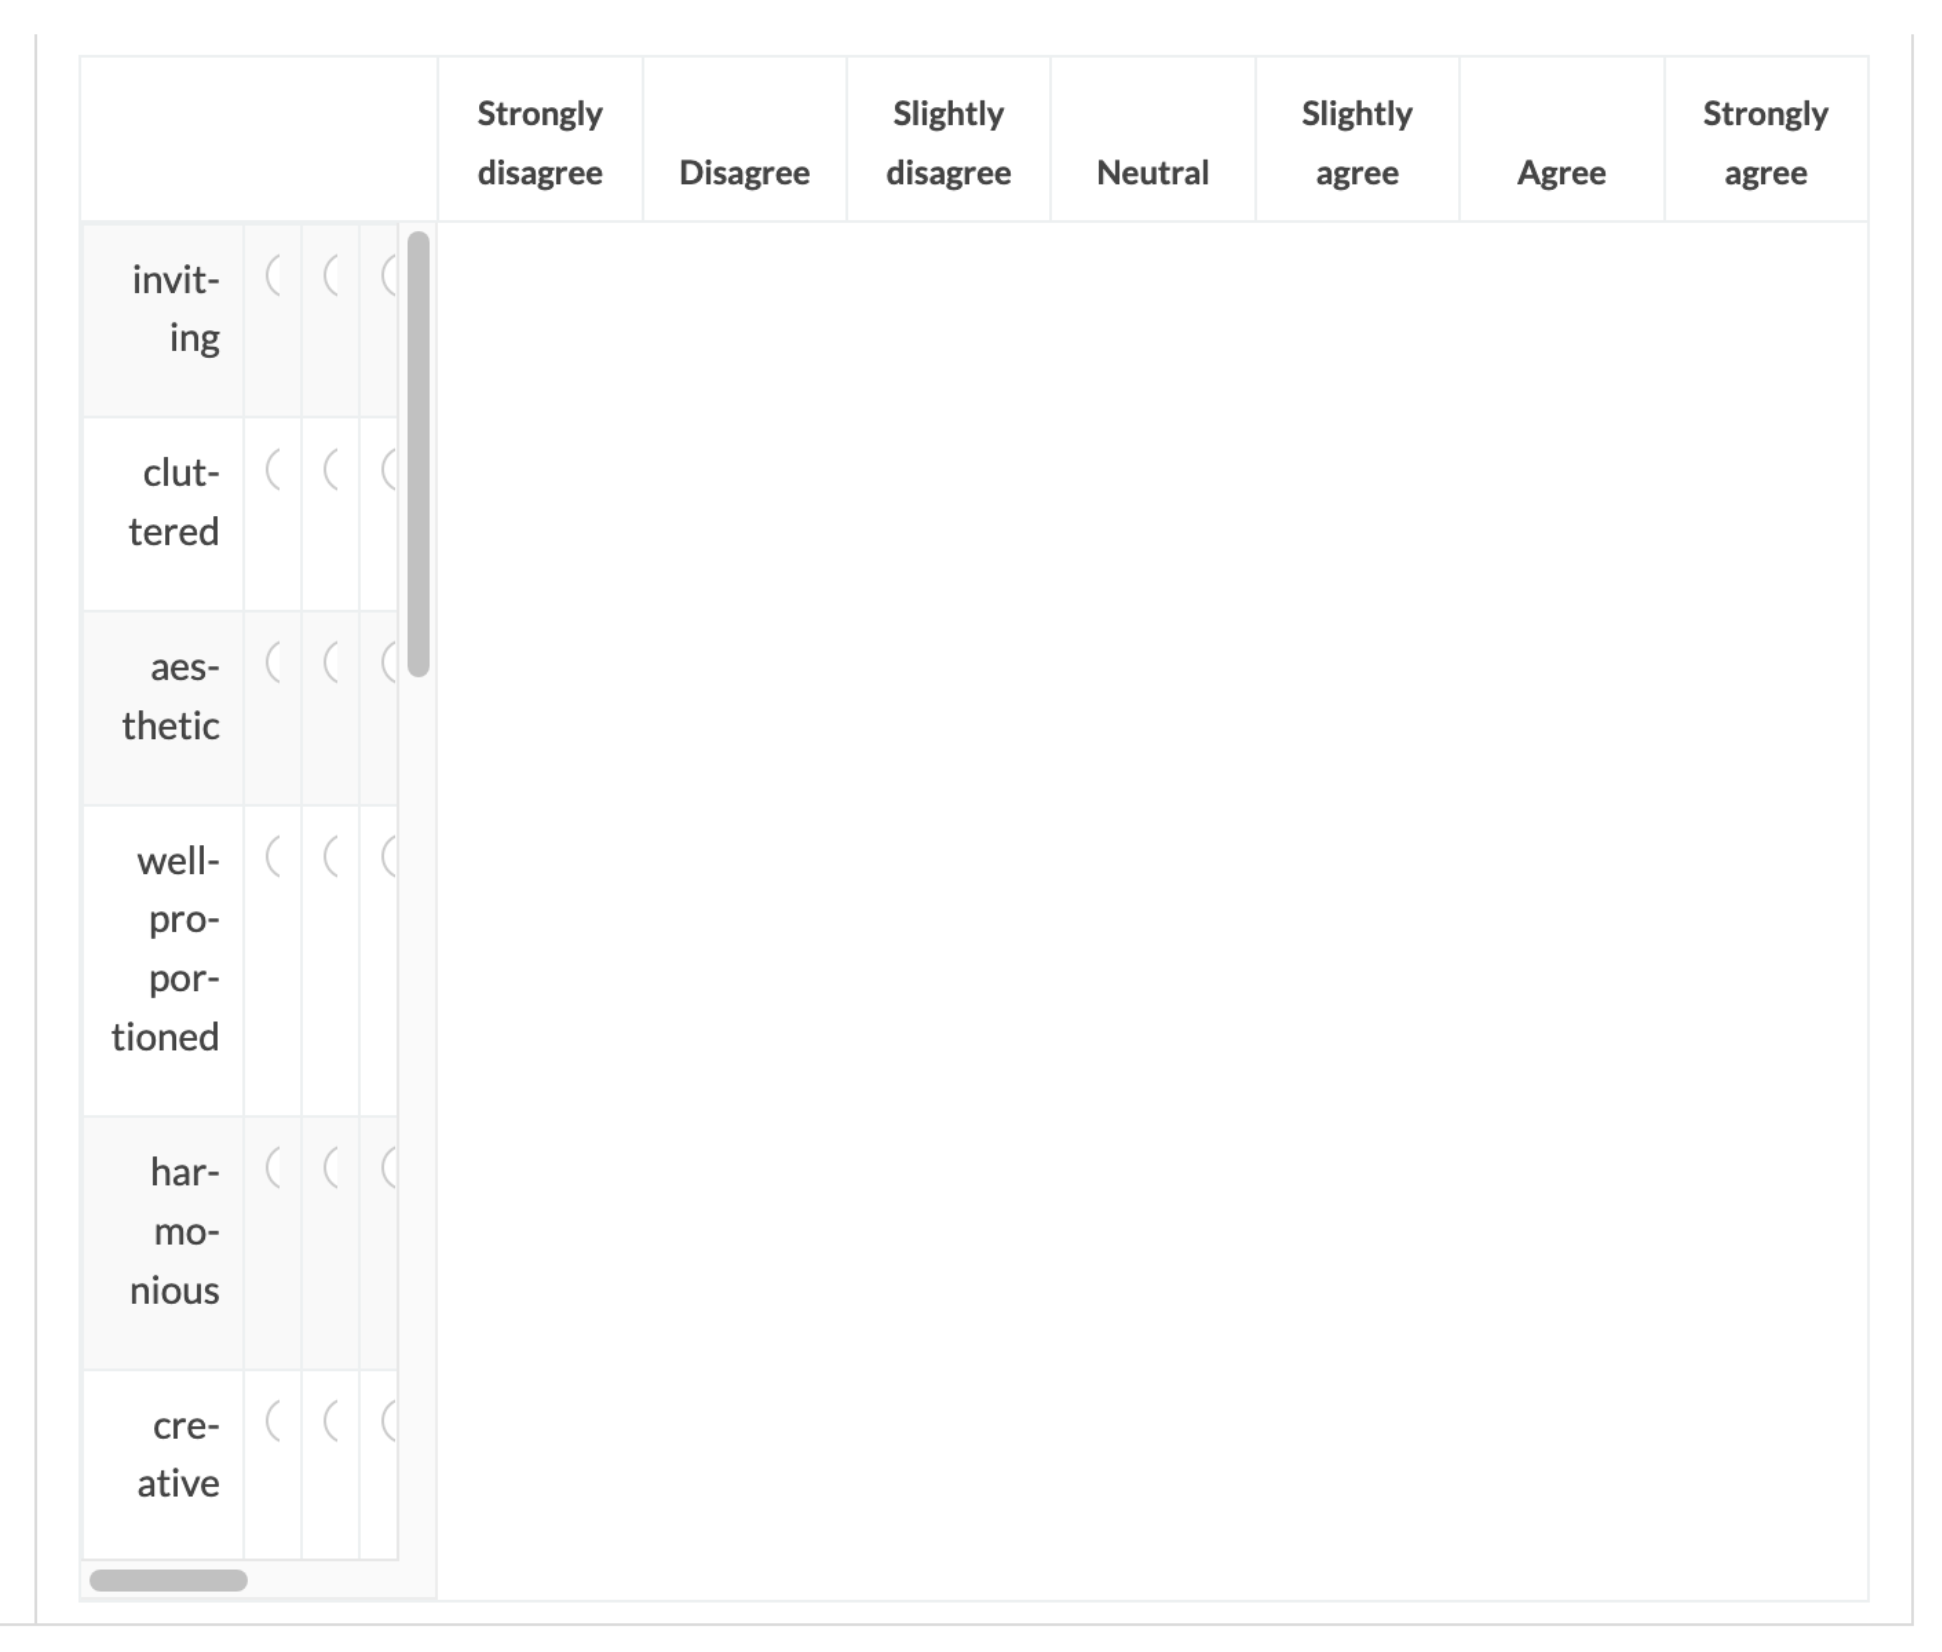Select first radio button in inviting row
1942x1652 pixels.
click(274, 275)
